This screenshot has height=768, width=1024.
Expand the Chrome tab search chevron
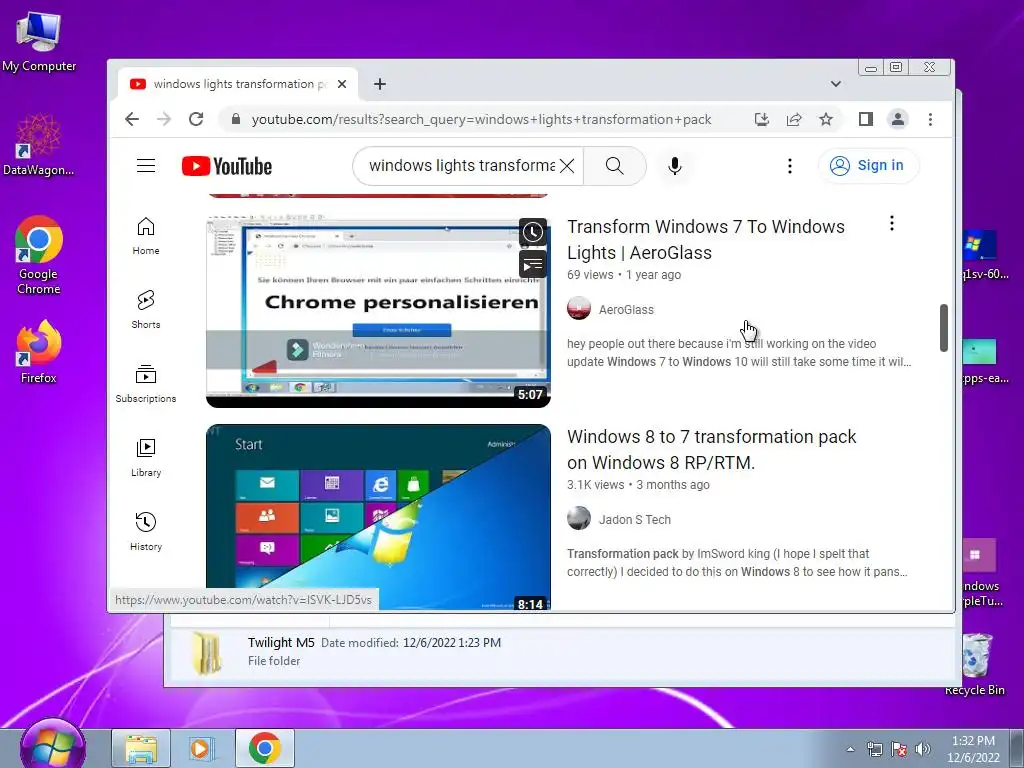pyautogui.click(x=836, y=84)
